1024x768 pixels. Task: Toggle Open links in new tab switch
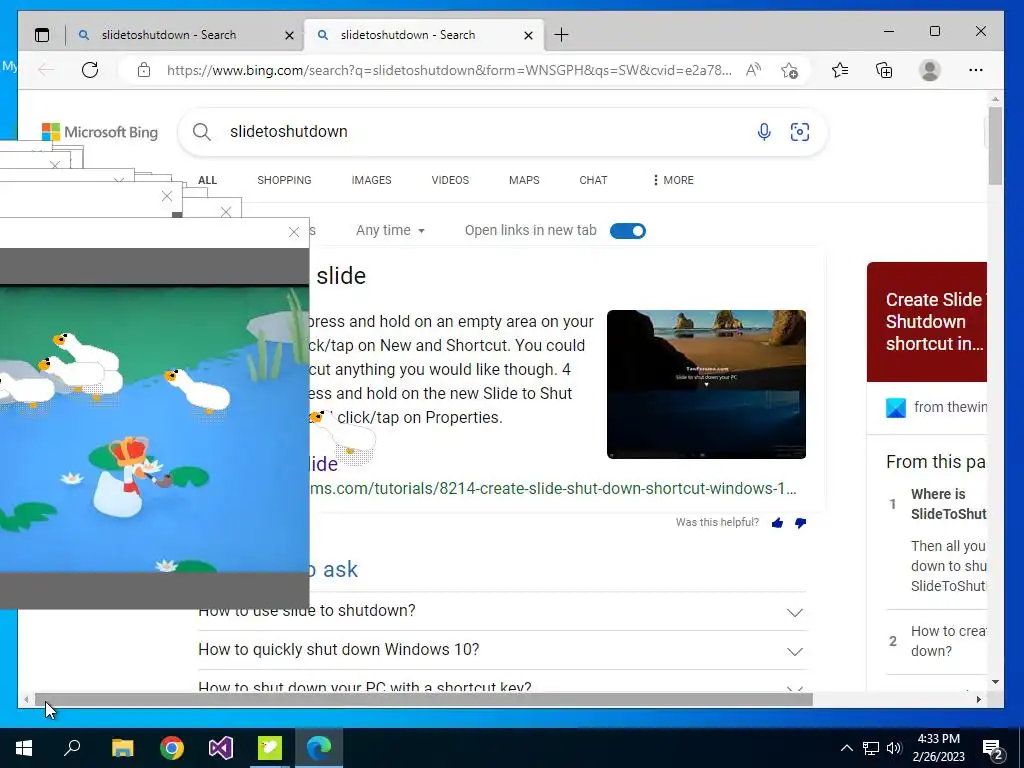pos(628,231)
